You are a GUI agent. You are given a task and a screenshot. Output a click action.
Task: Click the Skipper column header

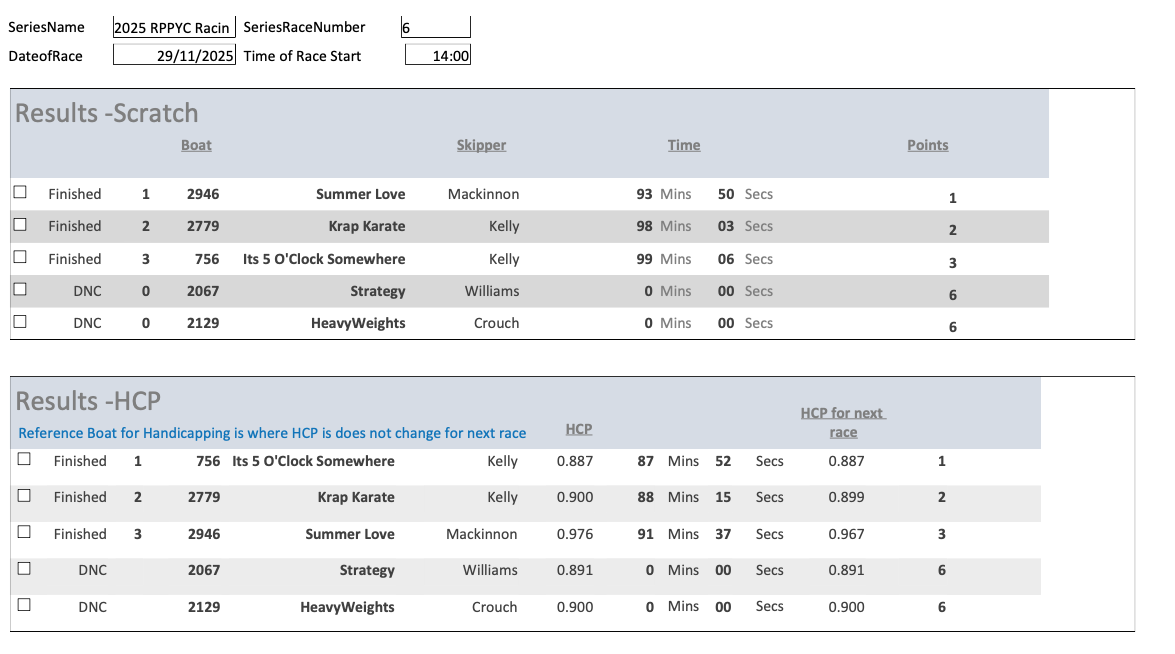pyautogui.click(x=481, y=145)
